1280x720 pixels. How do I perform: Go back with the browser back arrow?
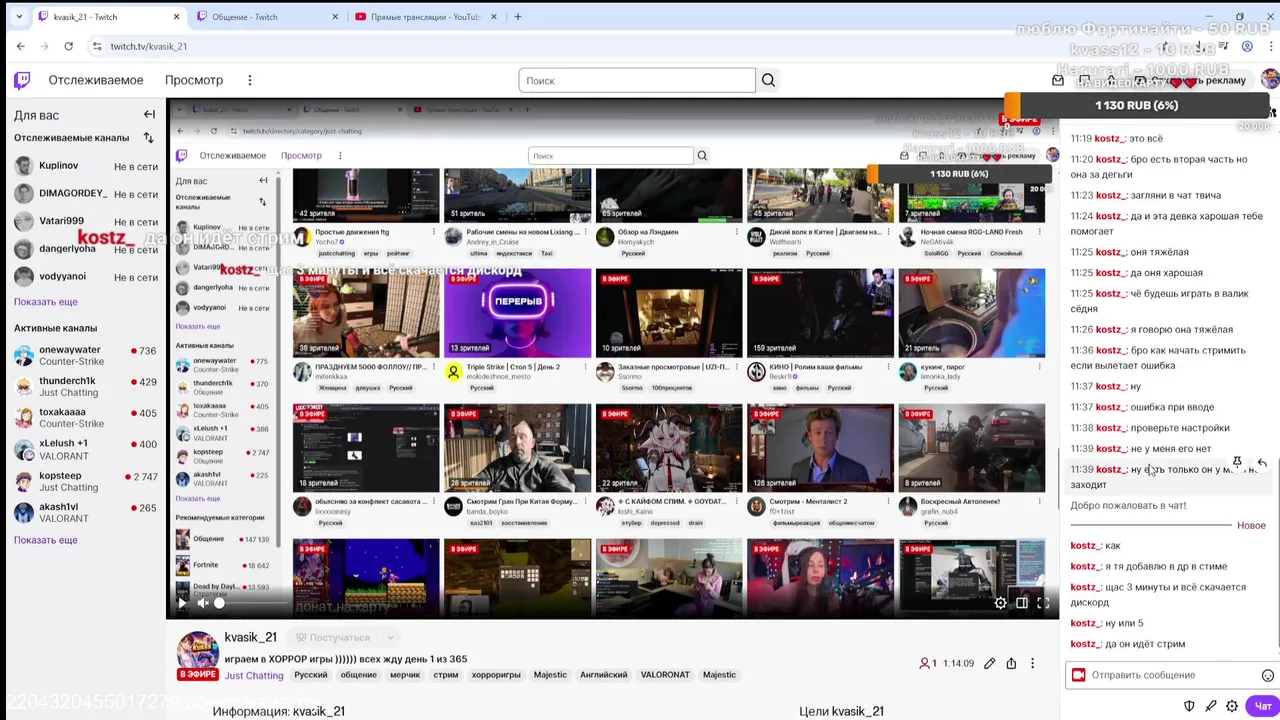[x=20, y=46]
